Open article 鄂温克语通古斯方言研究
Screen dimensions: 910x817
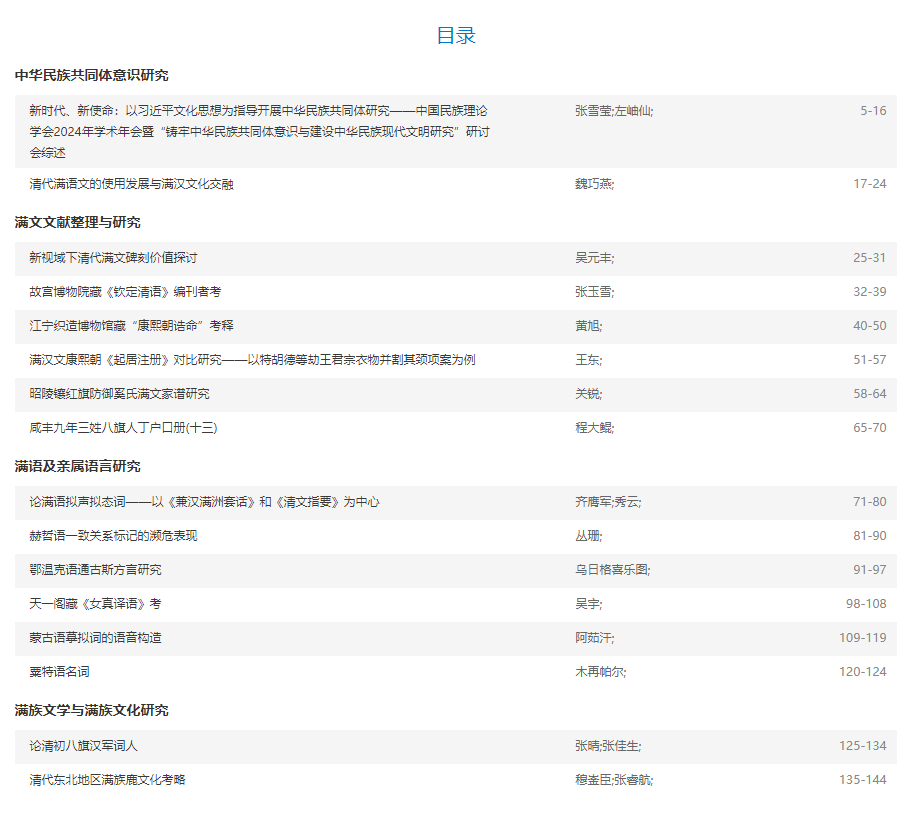(95, 570)
